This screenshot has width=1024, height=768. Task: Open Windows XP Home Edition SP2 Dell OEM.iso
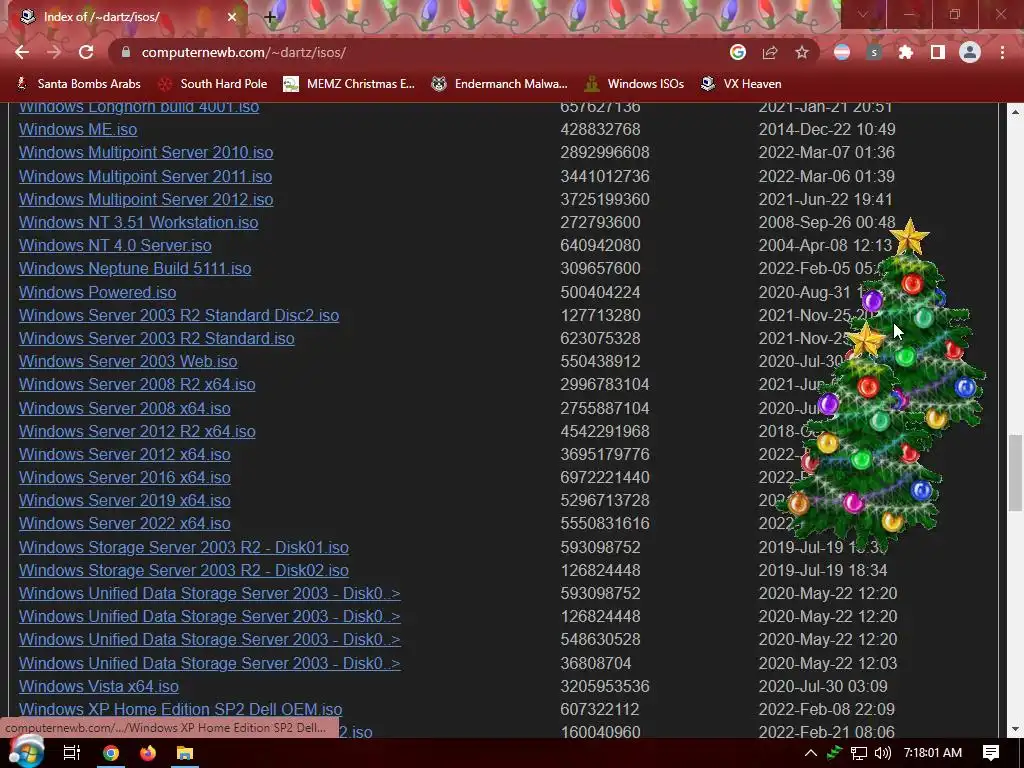click(x=180, y=709)
